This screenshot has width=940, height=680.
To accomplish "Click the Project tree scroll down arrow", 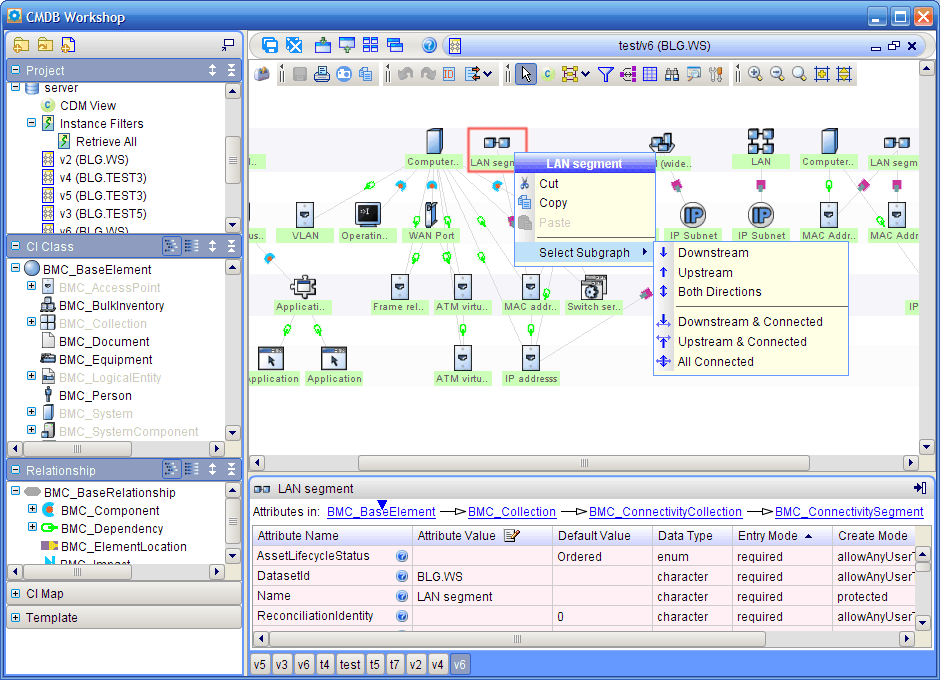I will tap(233, 225).
